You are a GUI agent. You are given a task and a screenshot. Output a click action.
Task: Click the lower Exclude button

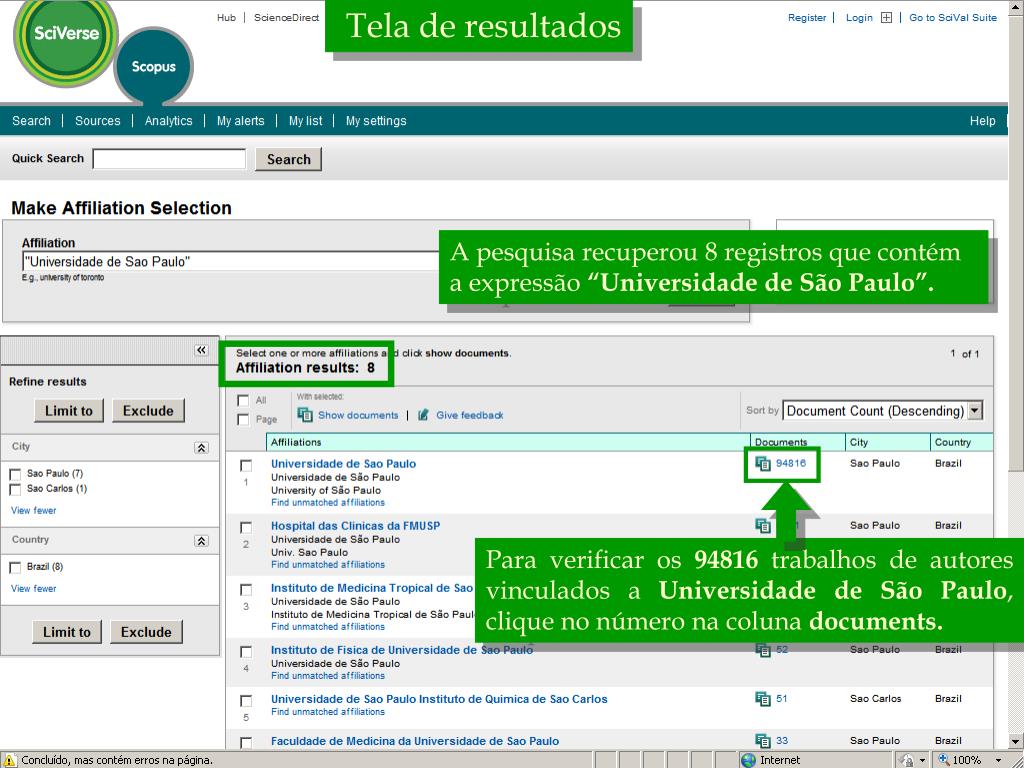[x=146, y=632]
